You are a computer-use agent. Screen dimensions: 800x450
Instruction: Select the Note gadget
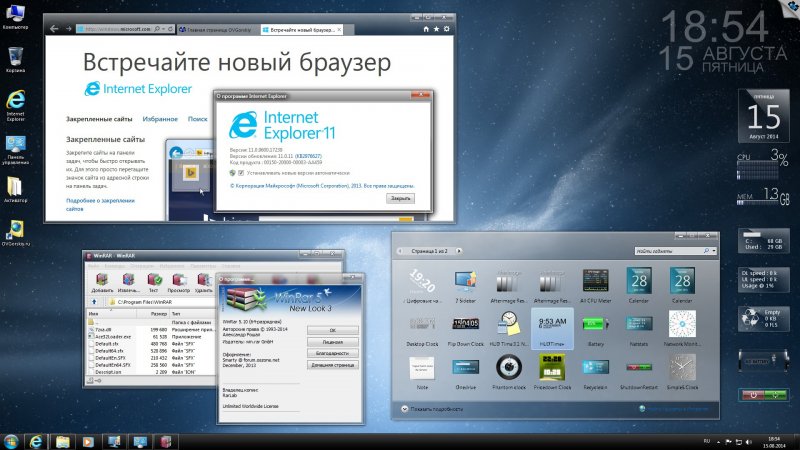422,372
